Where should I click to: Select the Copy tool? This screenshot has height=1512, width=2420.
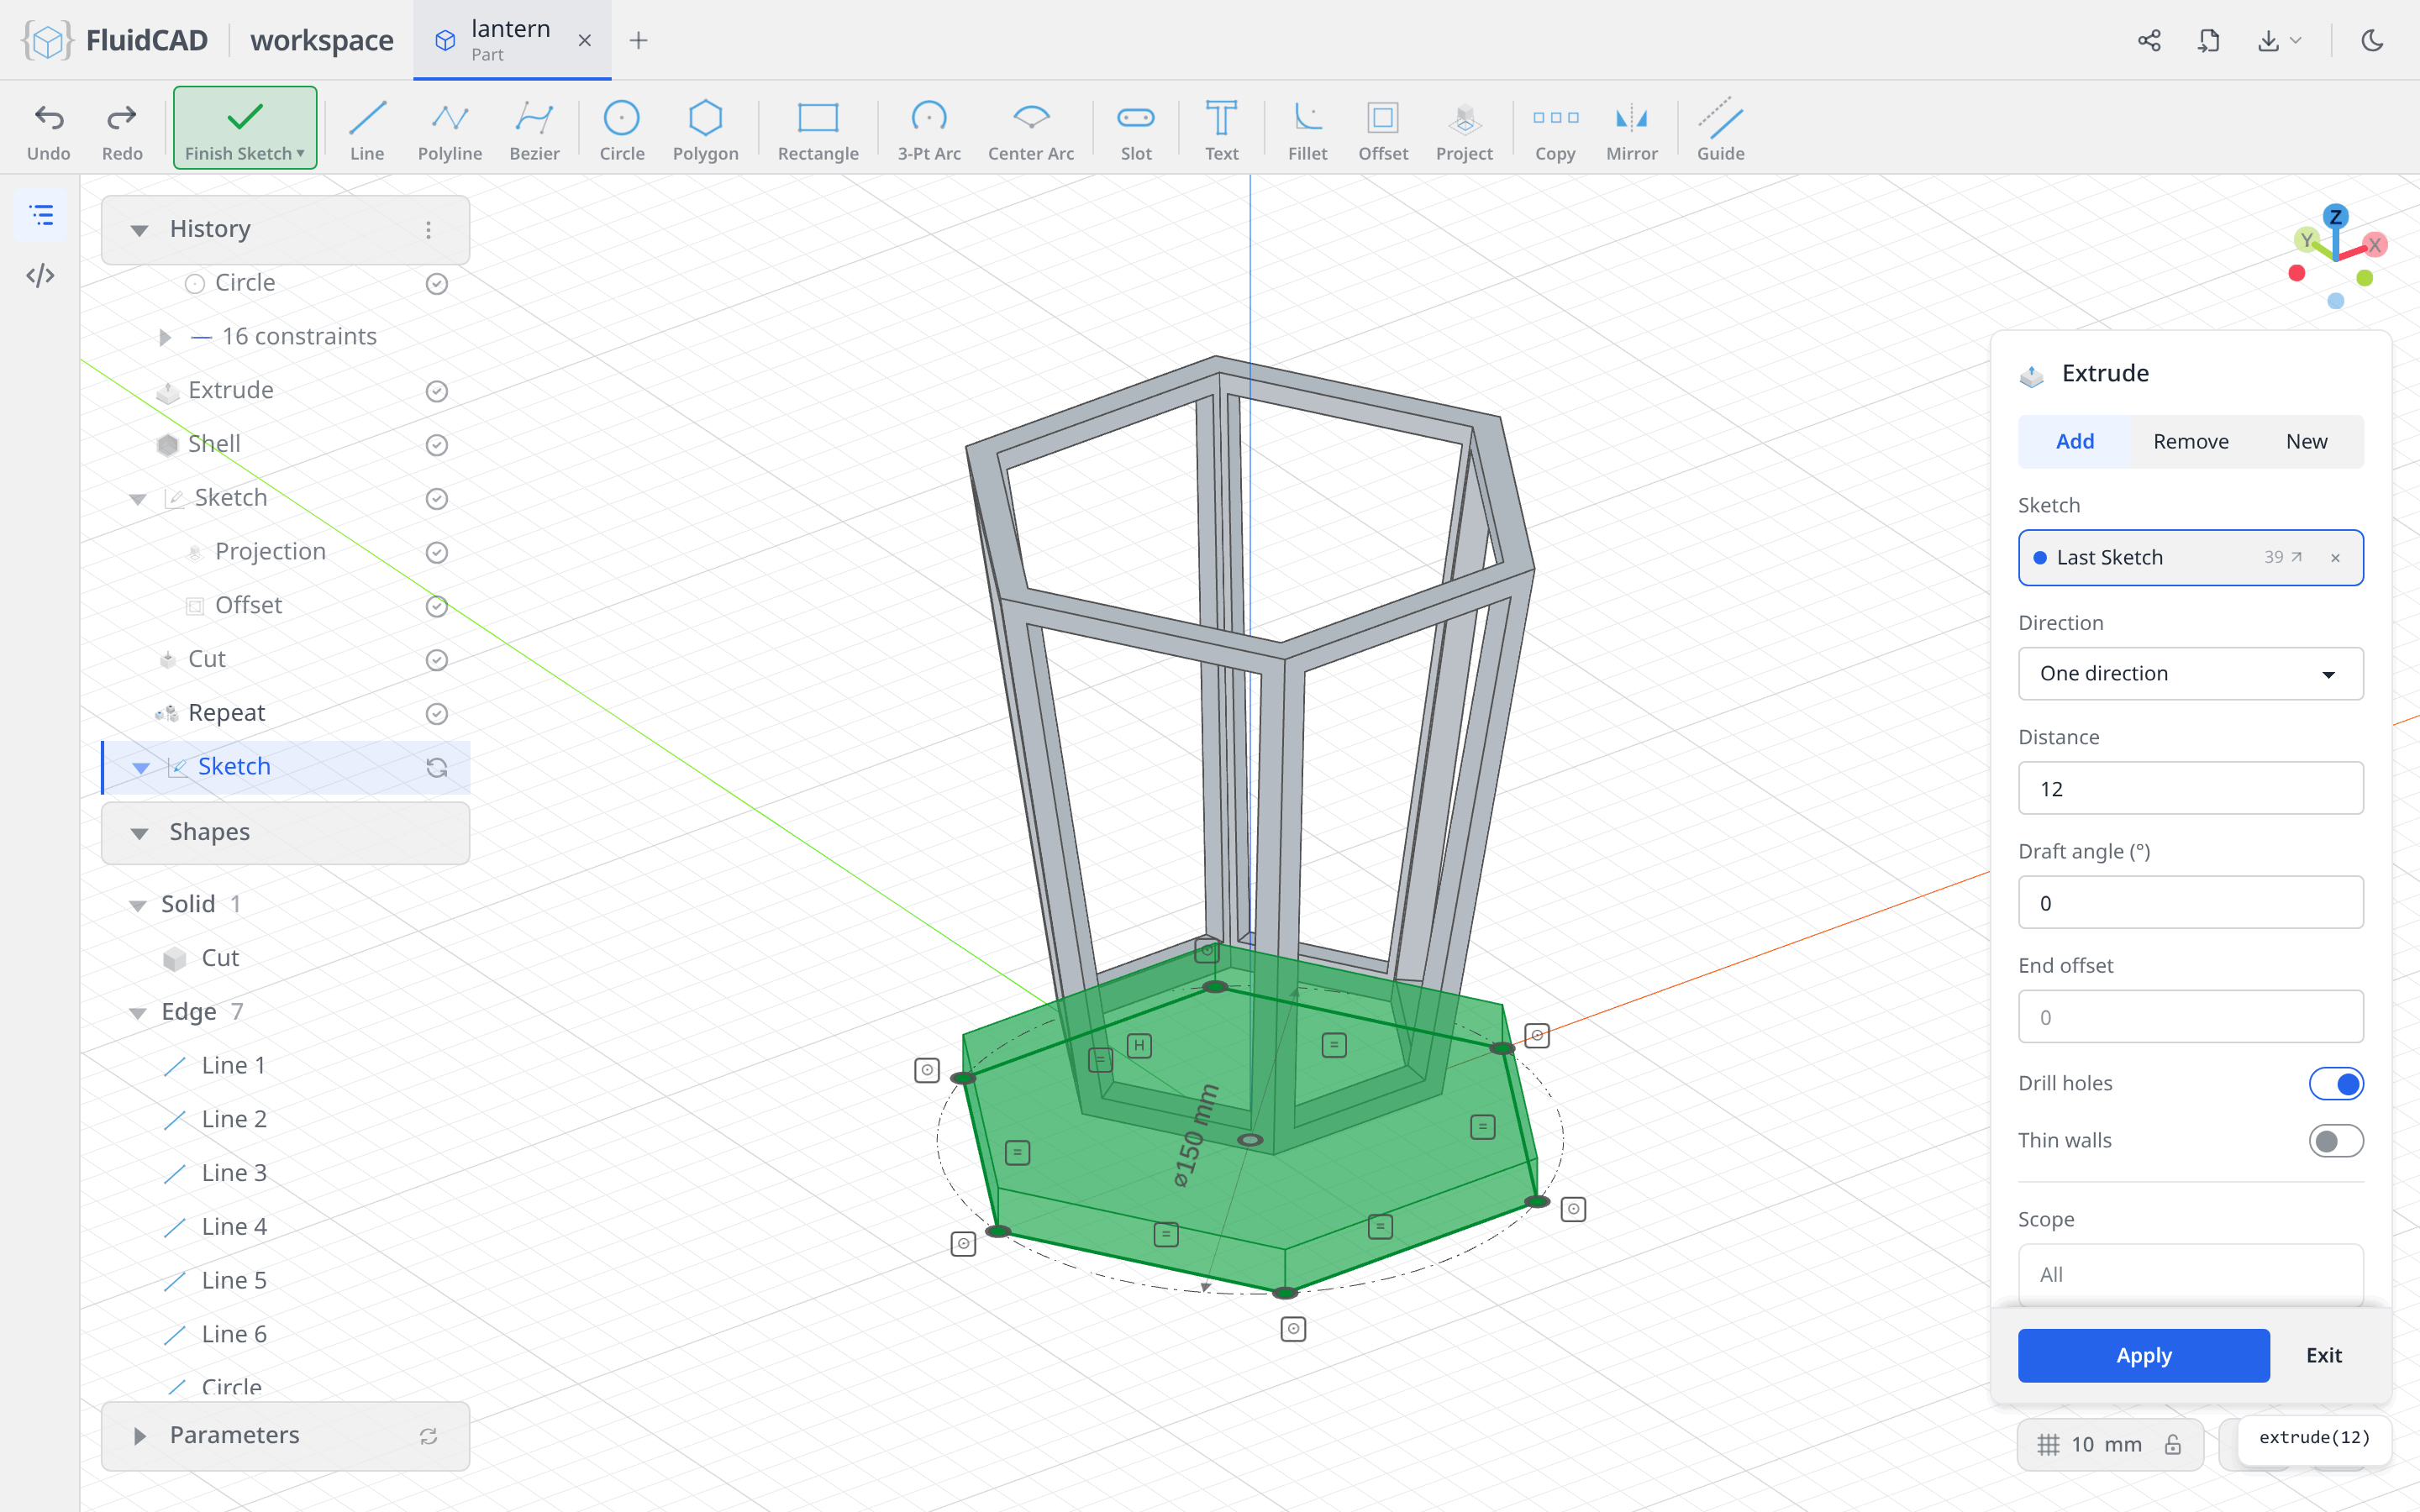(x=1555, y=130)
